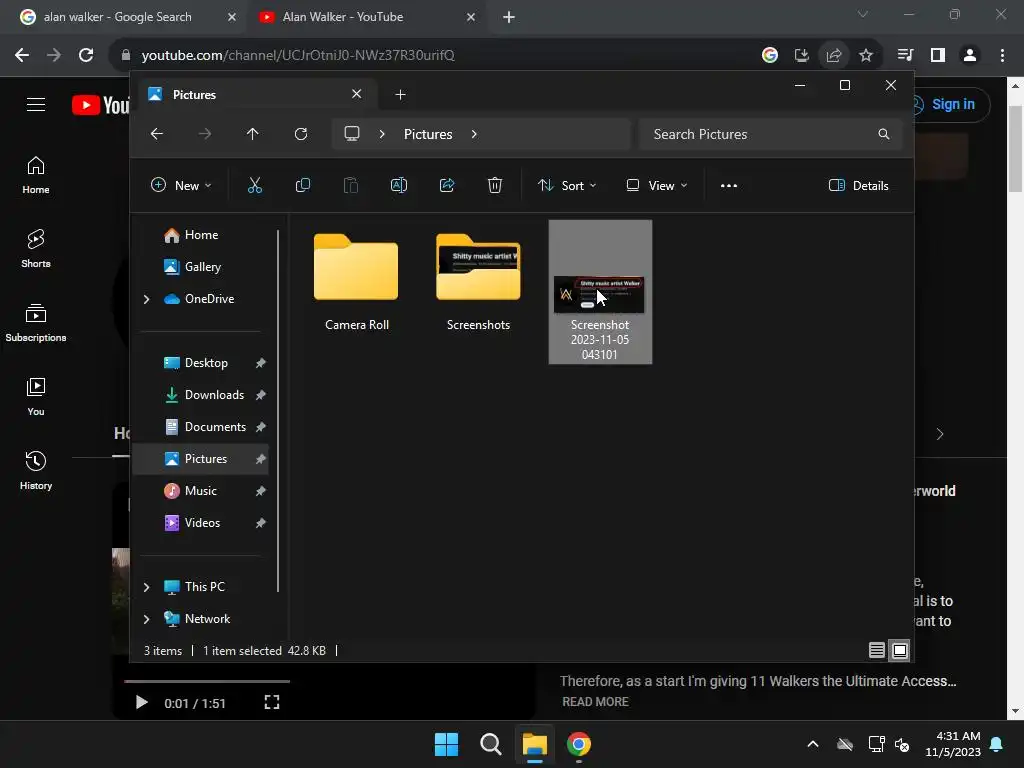Go back in File Explorer
The height and width of the screenshot is (768, 1024).
(x=157, y=134)
